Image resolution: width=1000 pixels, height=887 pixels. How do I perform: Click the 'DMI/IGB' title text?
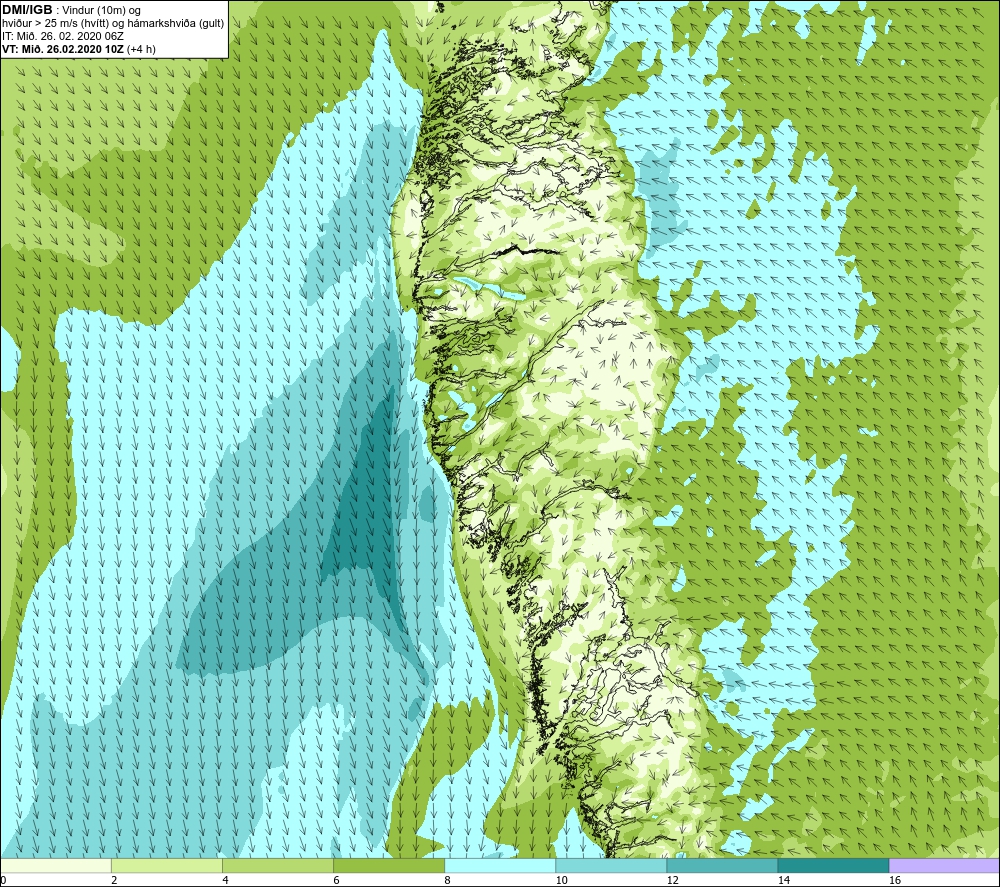click(27, 10)
